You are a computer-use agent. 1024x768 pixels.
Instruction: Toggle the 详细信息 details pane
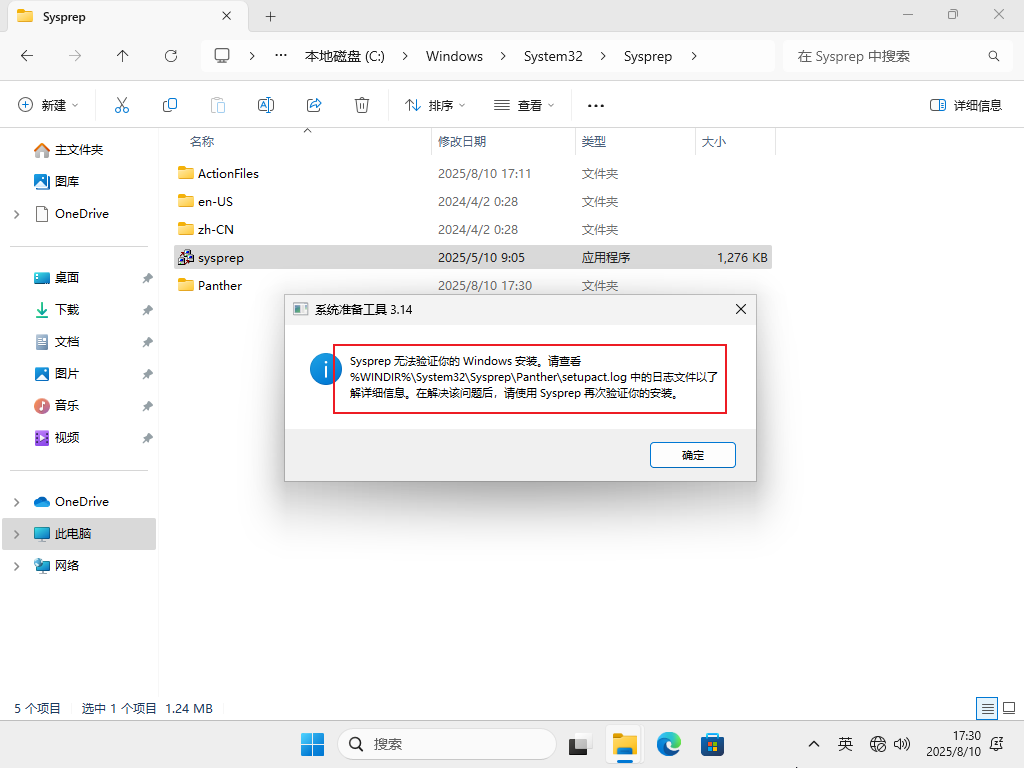click(x=965, y=105)
